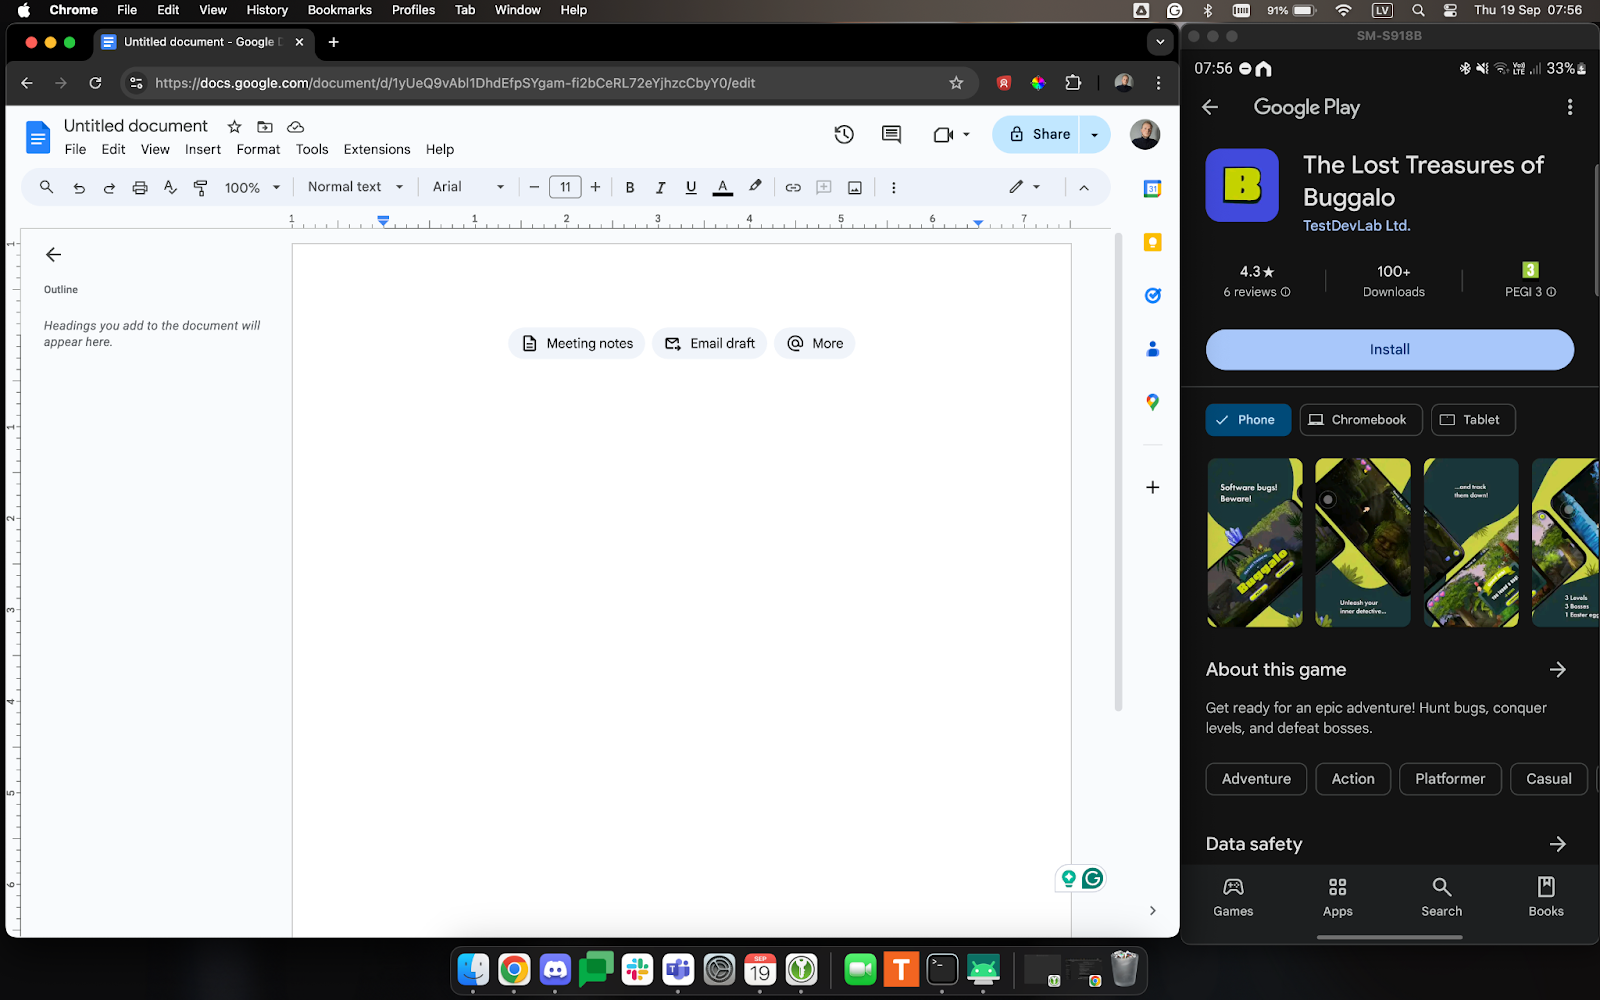Bookmark this page star in address bar
This screenshot has width=1600, height=1000.
point(956,83)
